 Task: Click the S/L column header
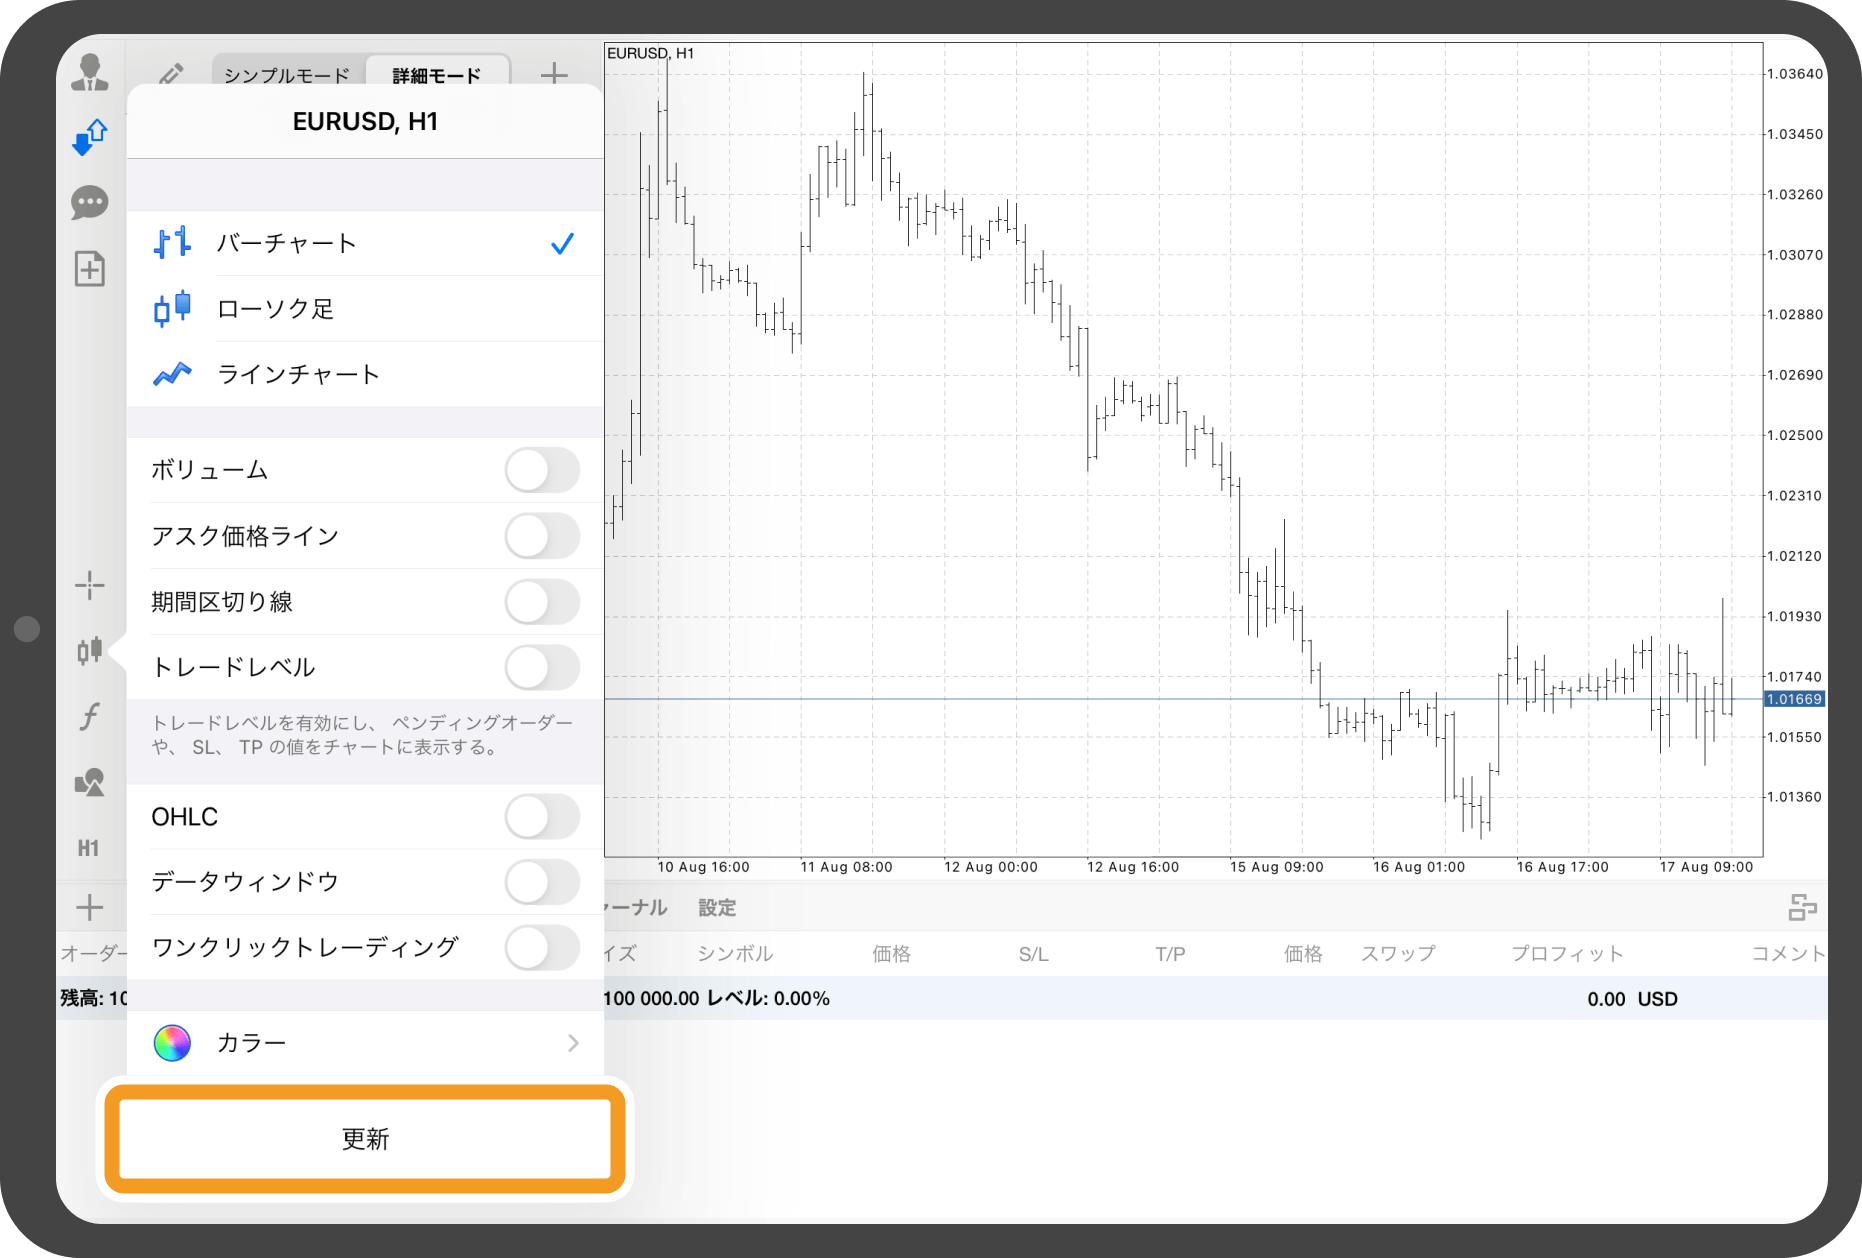pos(1034,954)
